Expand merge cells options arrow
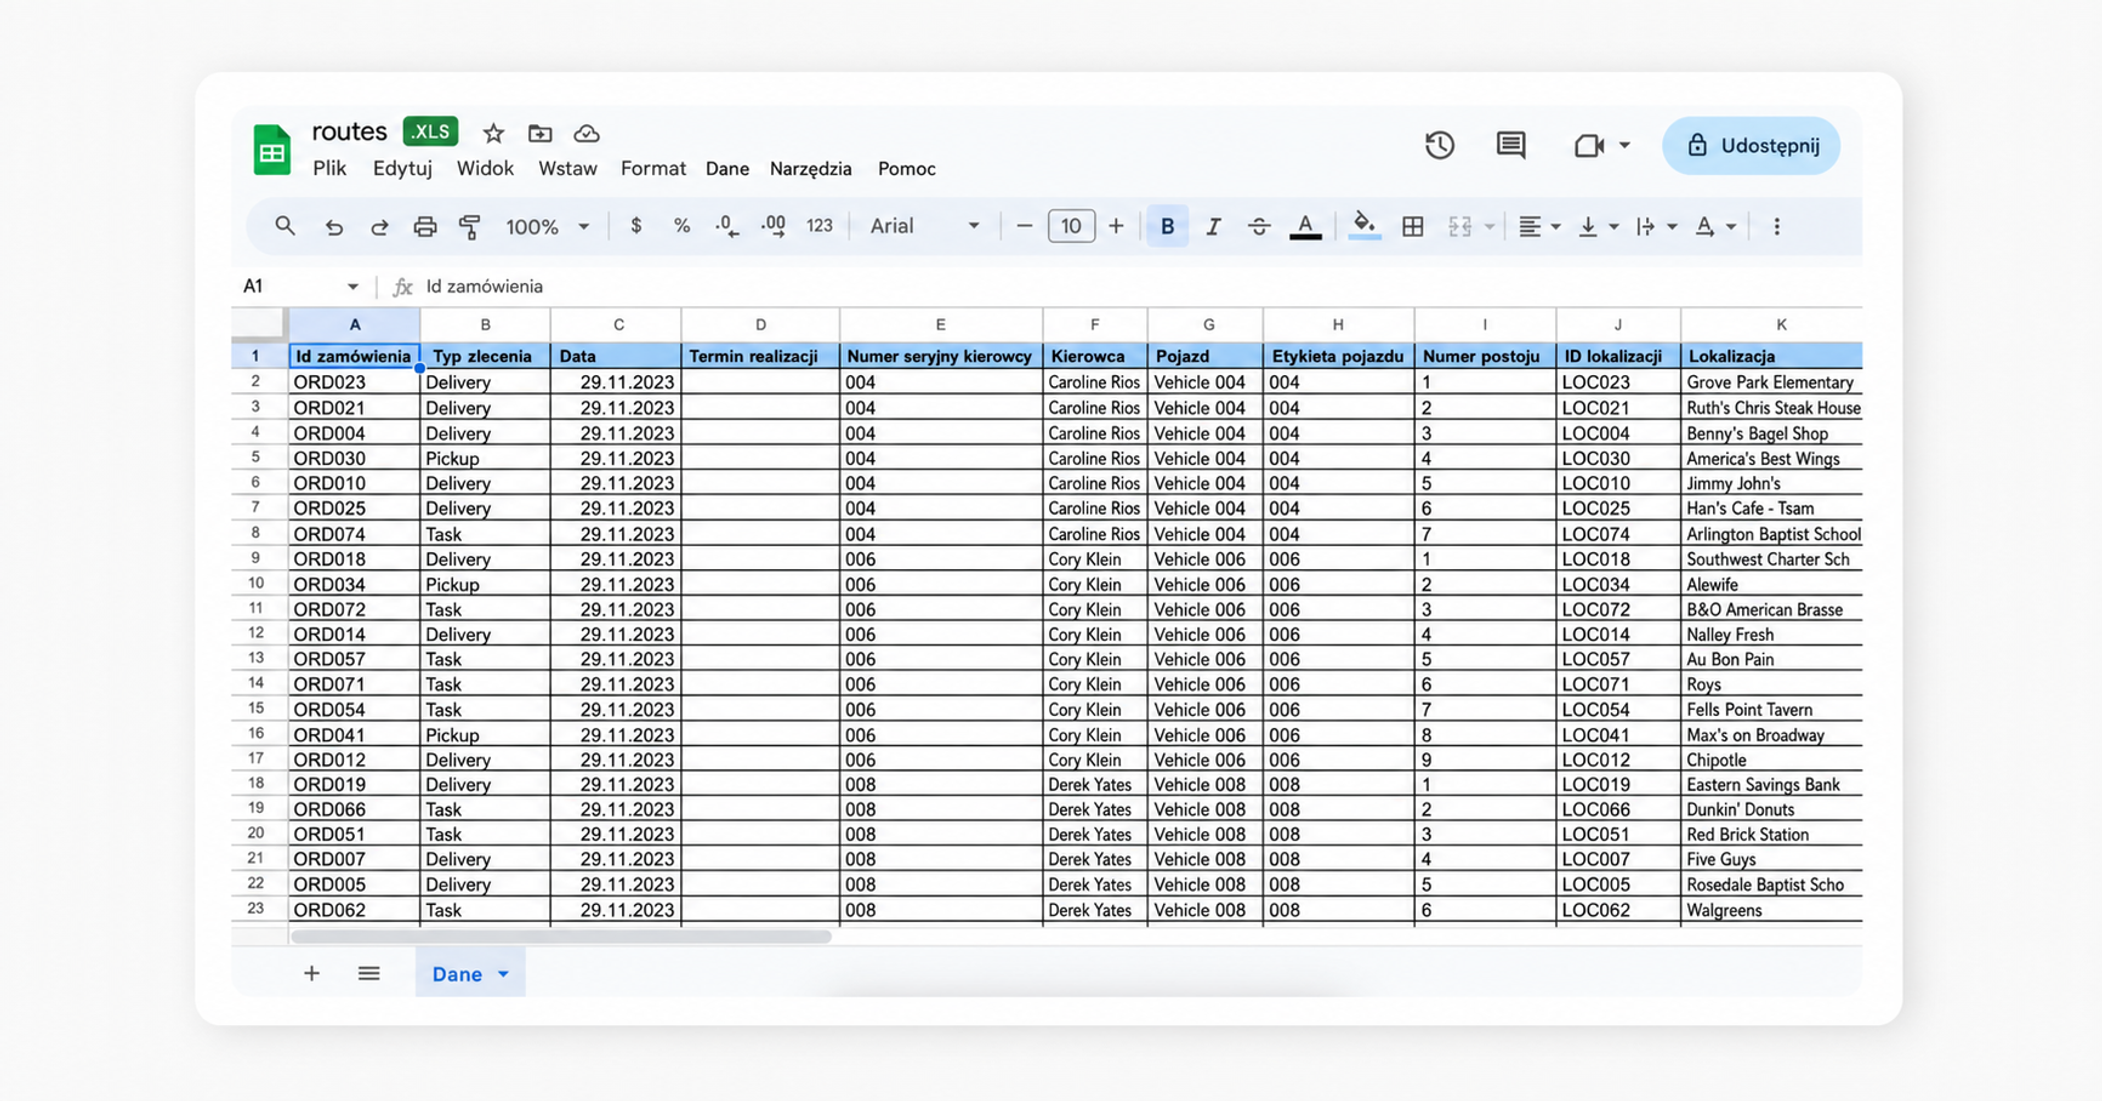The height and width of the screenshot is (1101, 2102). (x=1489, y=227)
